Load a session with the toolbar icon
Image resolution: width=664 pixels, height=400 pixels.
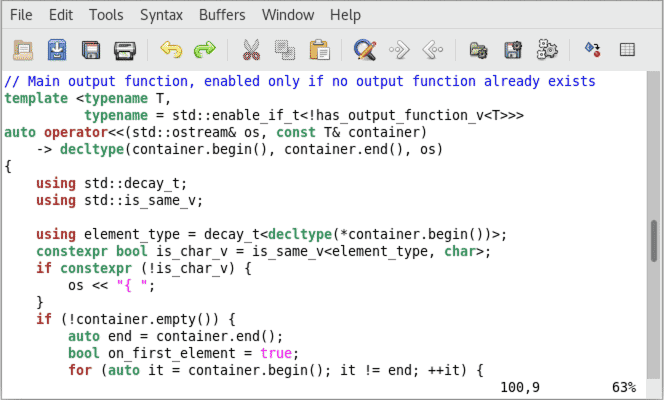coord(479,49)
